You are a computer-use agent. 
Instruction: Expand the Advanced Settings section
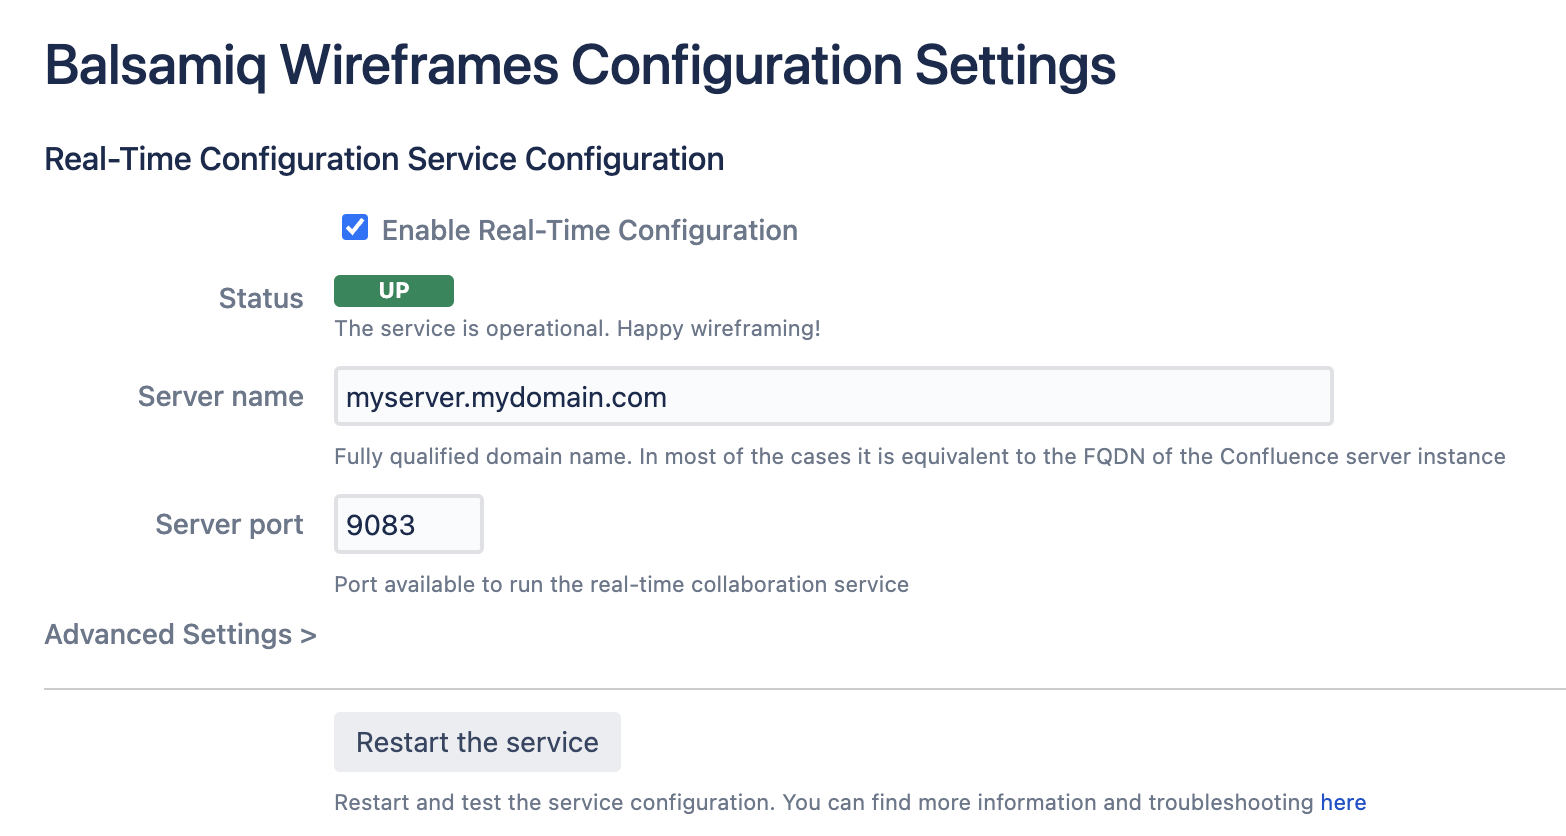[180, 635]
